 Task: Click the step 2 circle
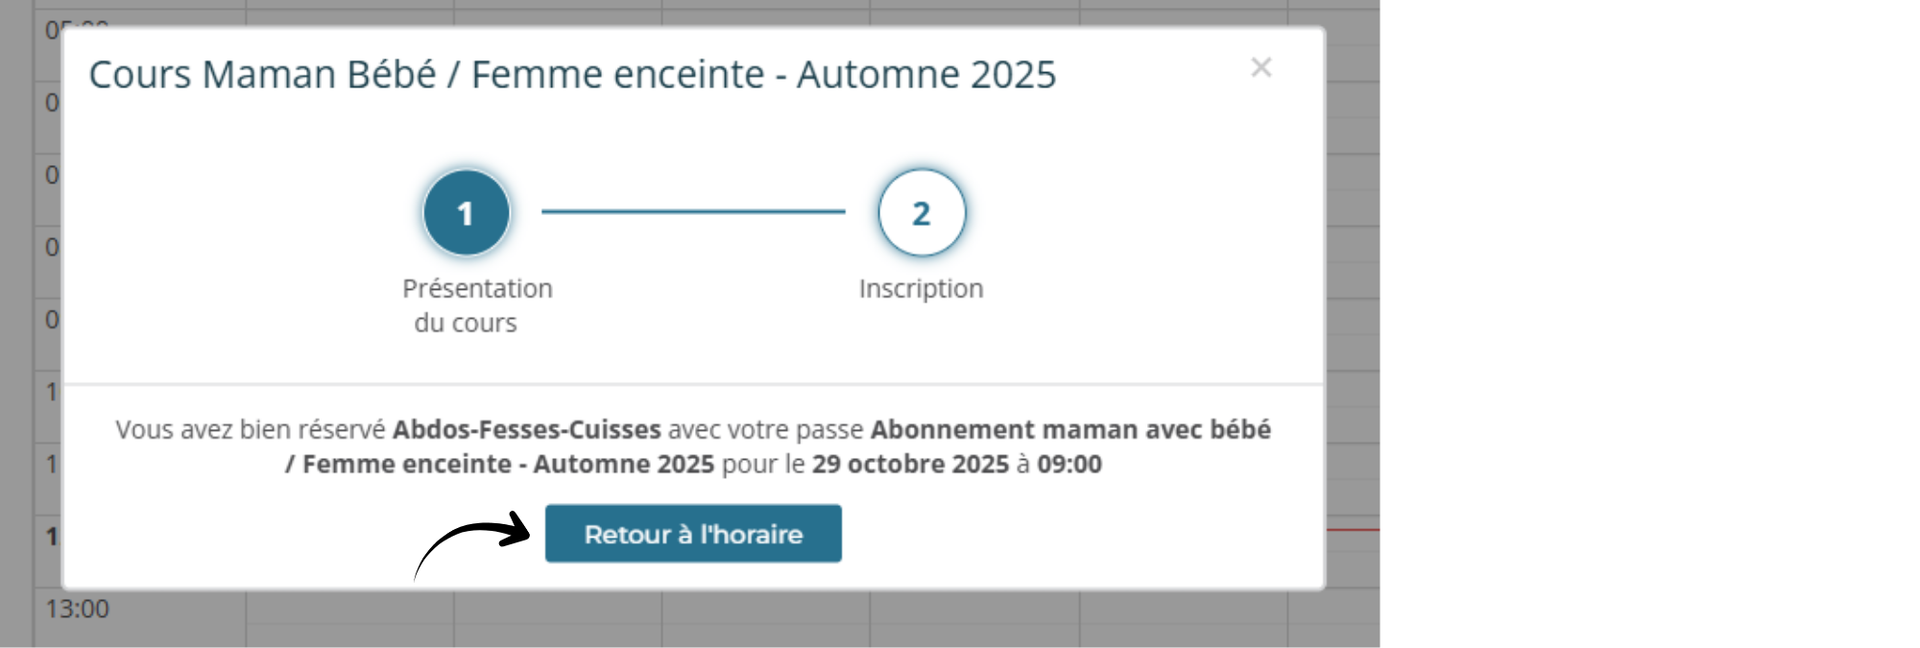click(921, 213)
